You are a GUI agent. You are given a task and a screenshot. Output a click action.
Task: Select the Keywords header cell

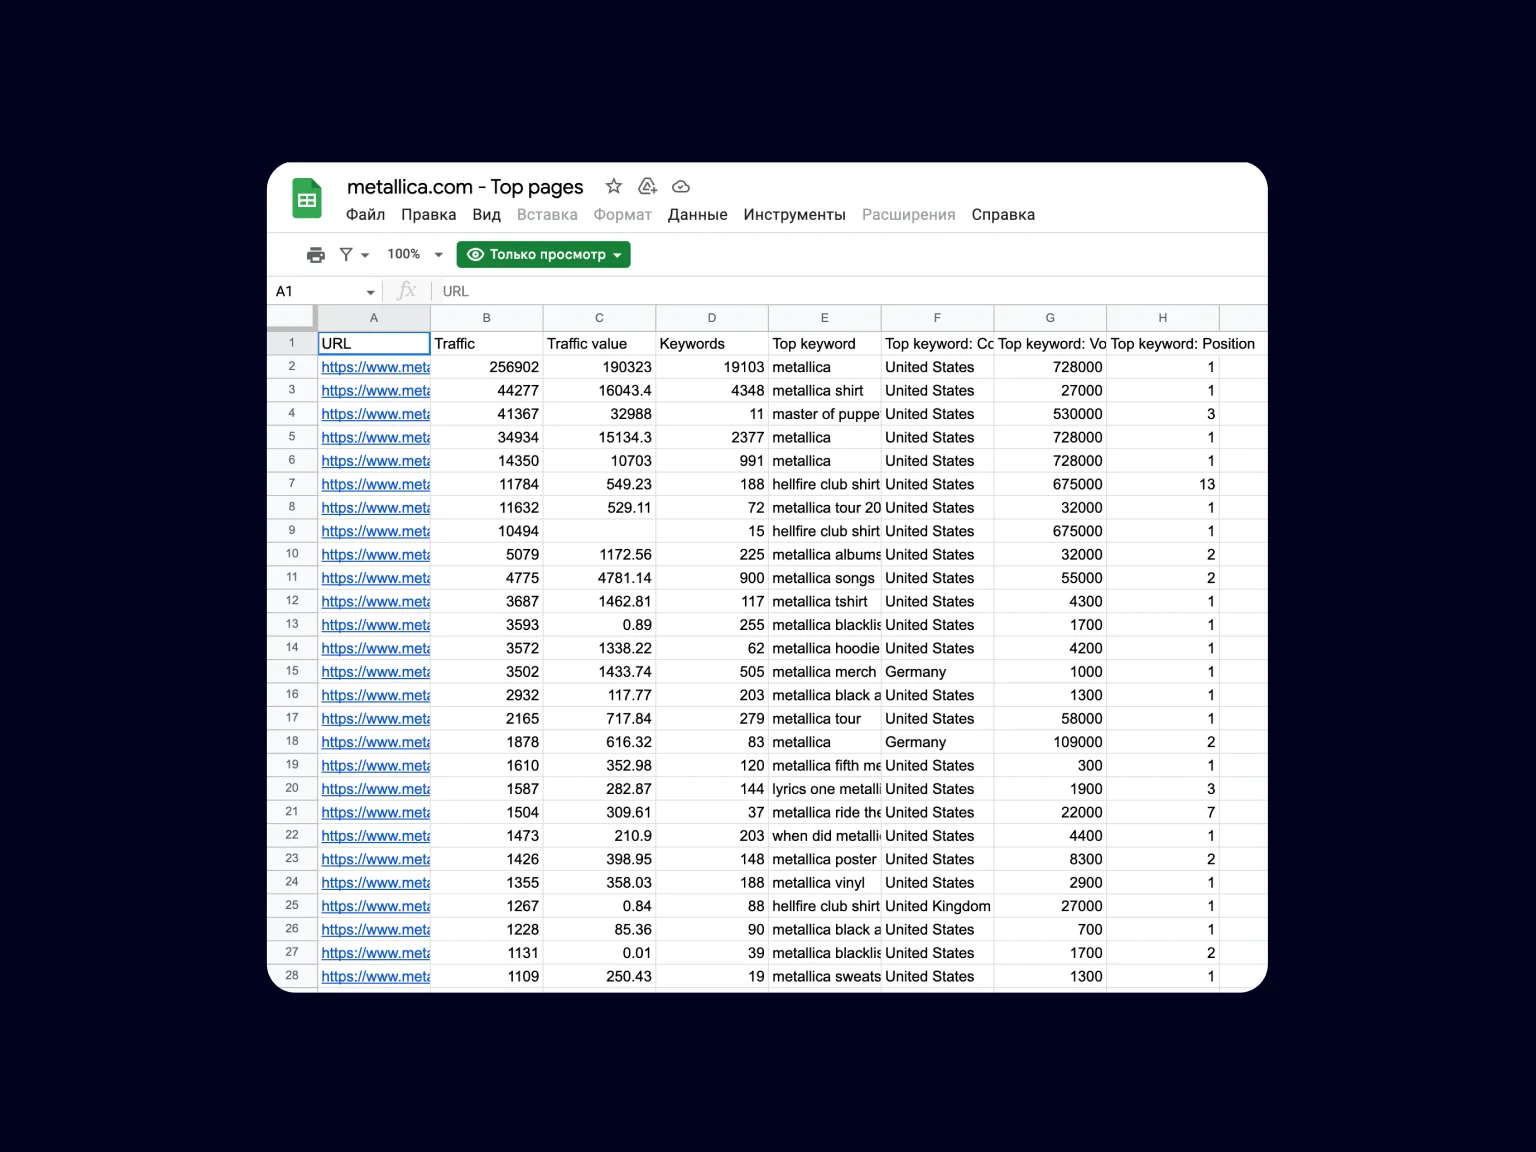pyautogui.click(x=712, y=343)
